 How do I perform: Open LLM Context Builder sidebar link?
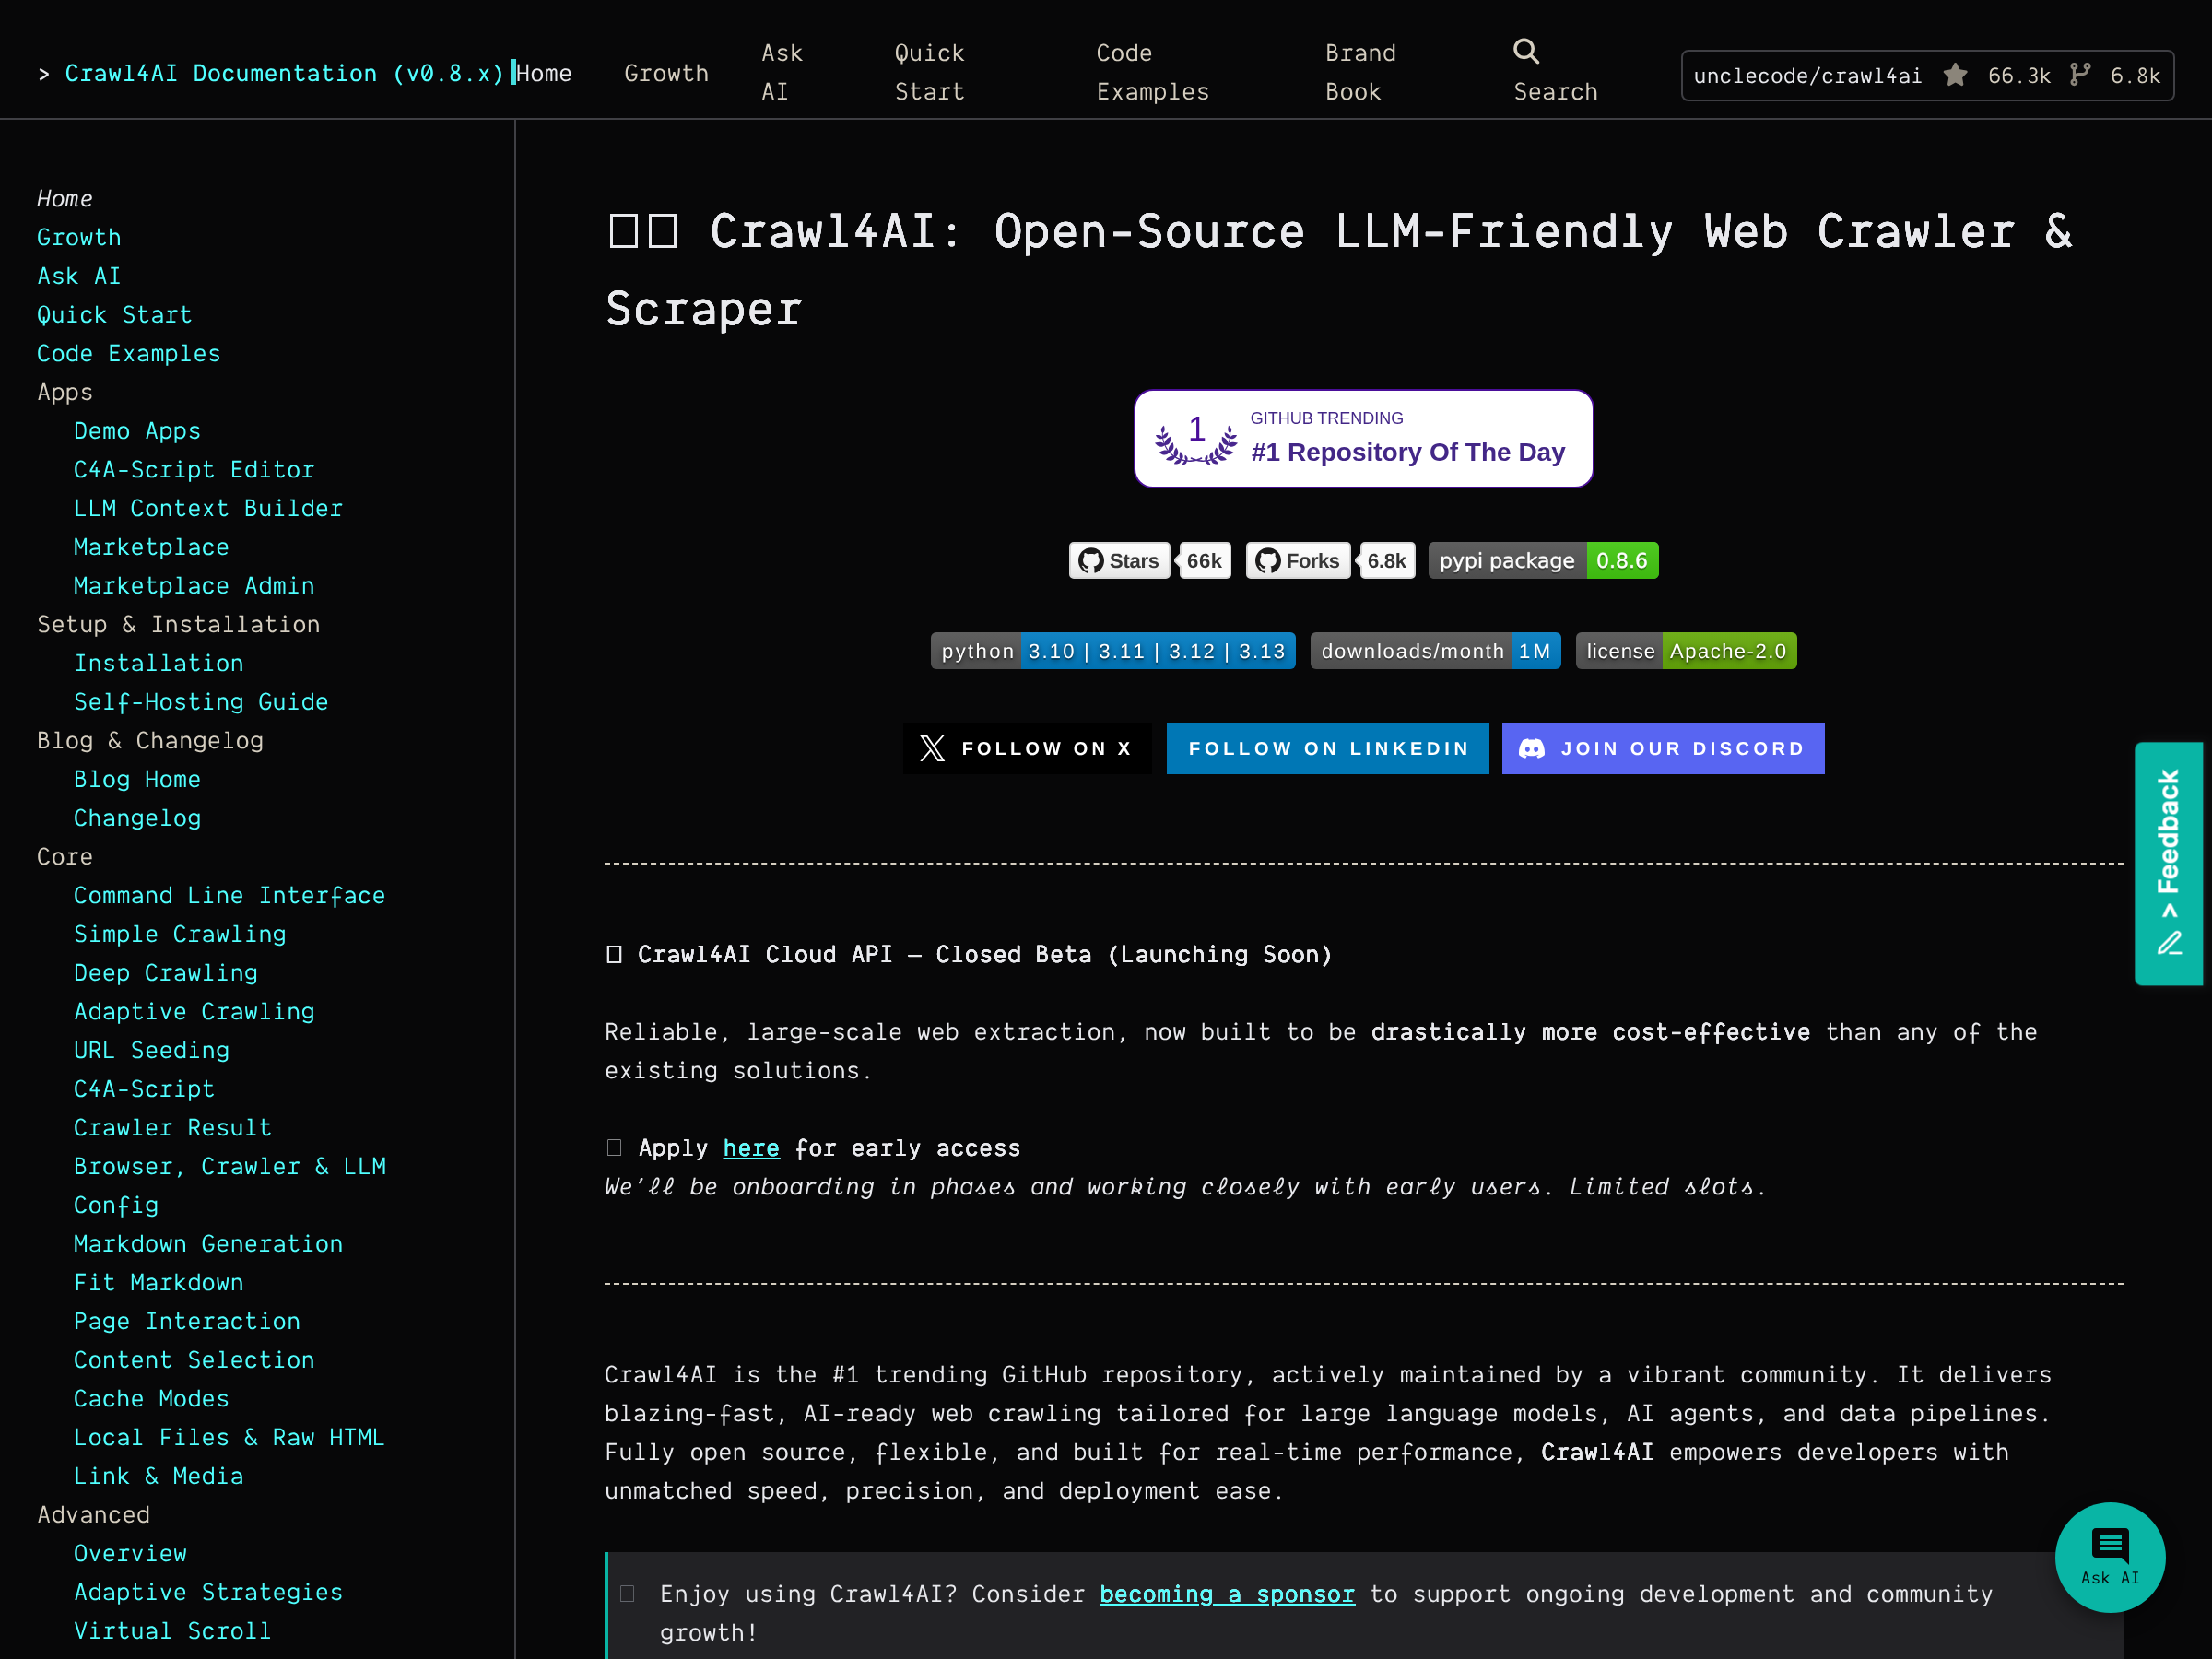pos(208,508)
